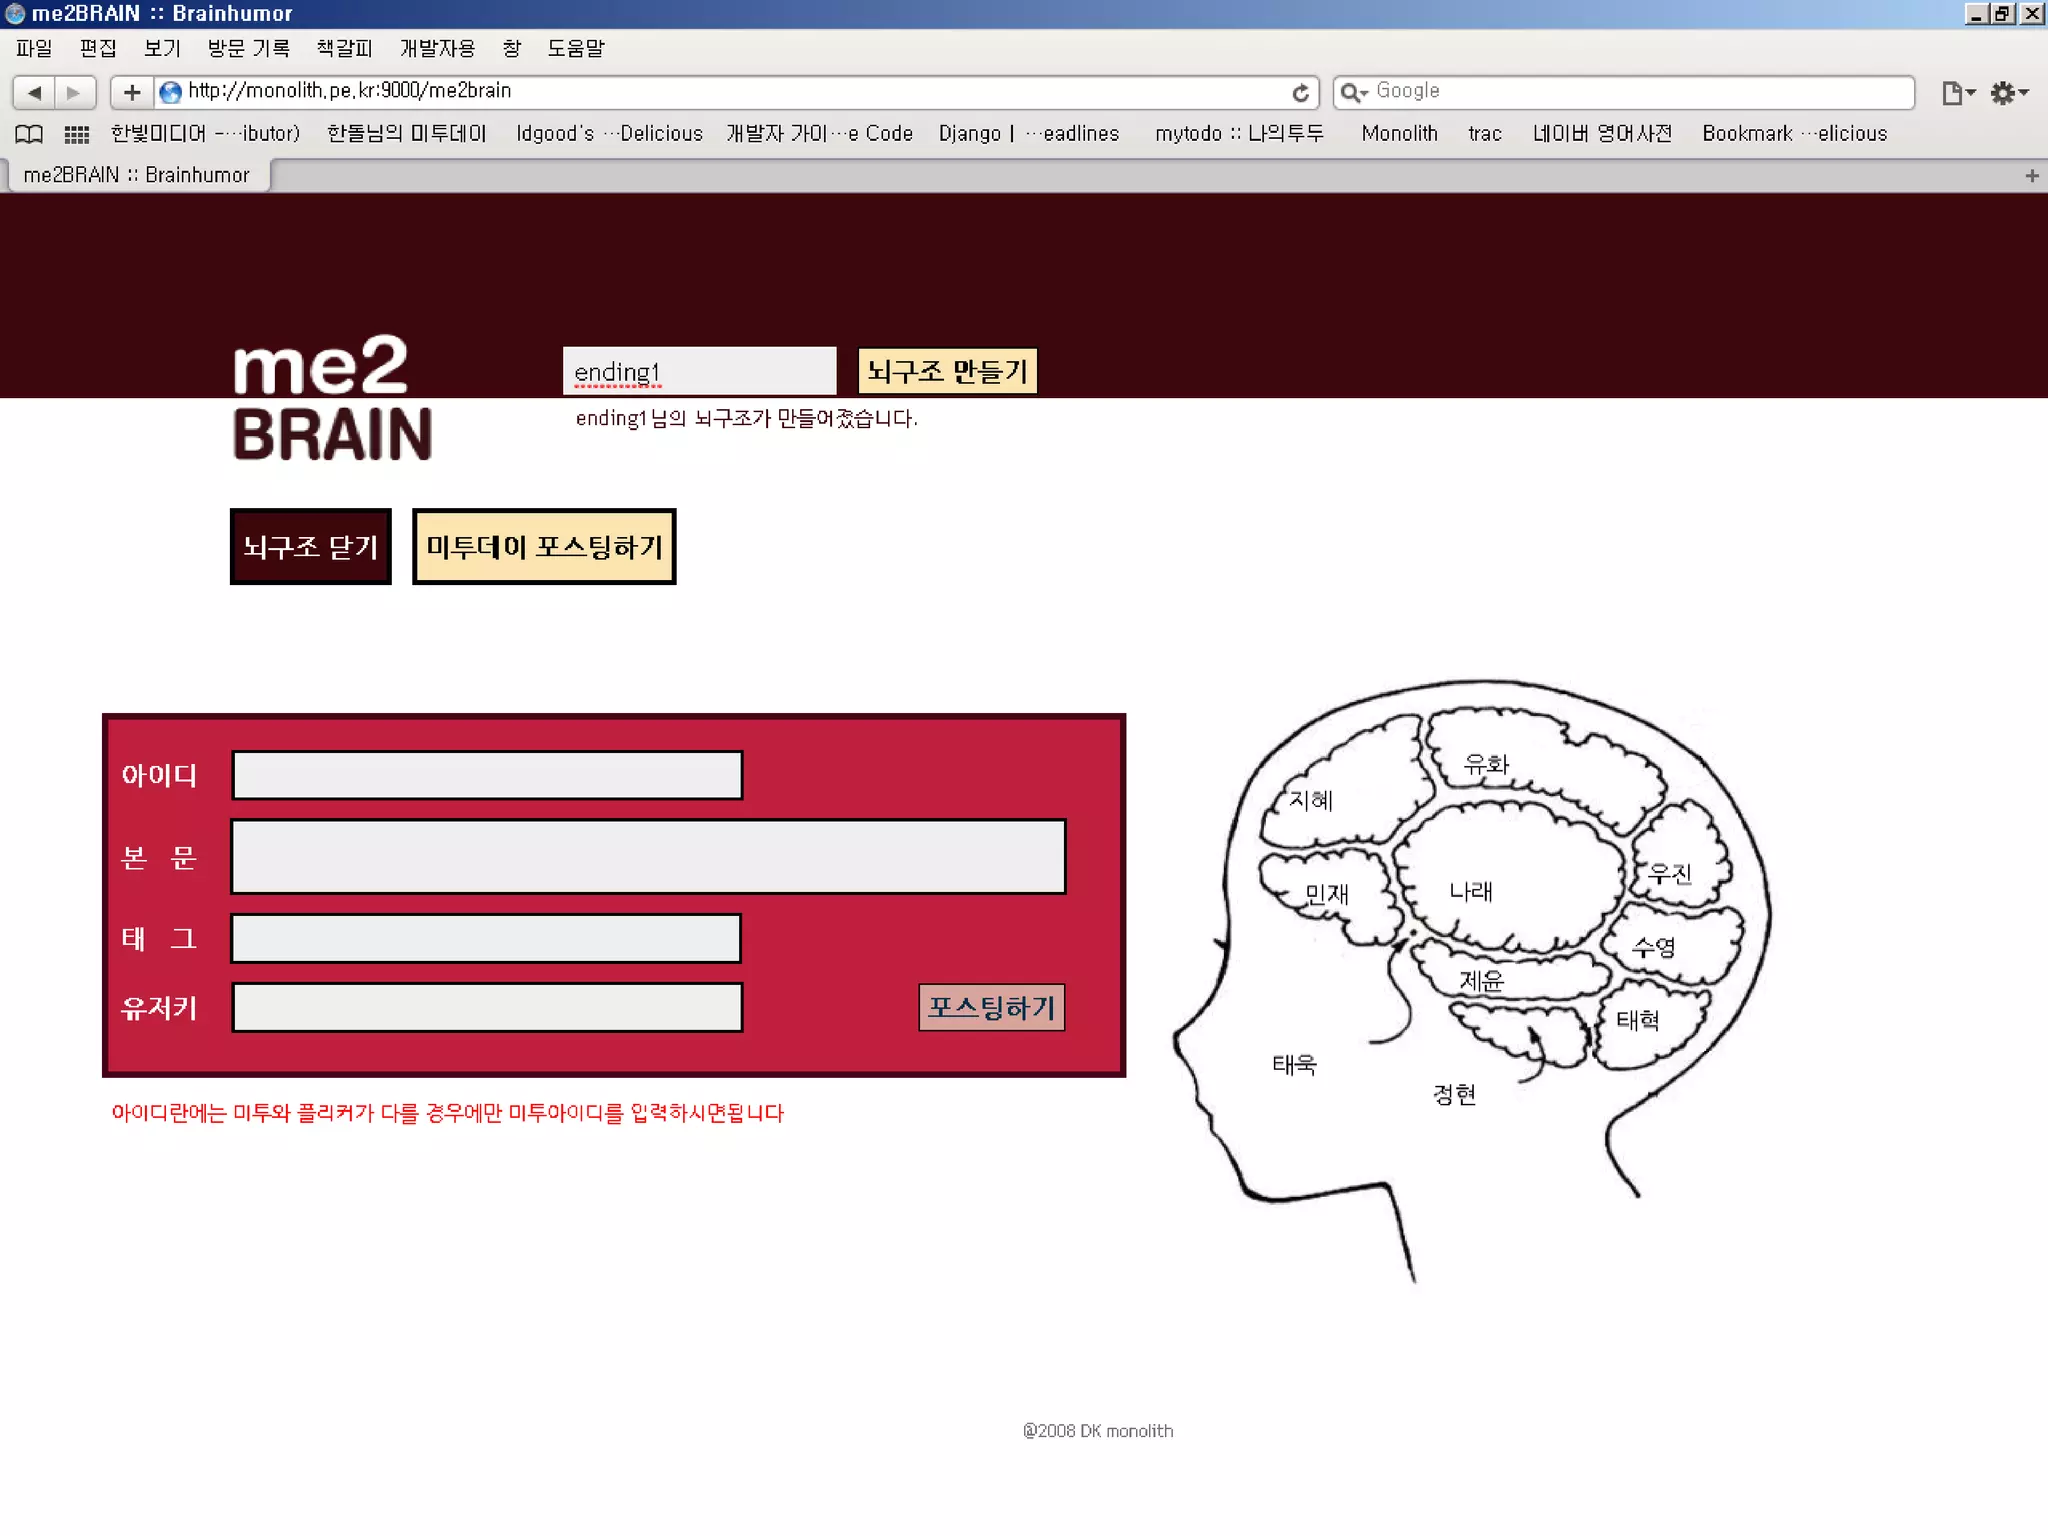Select the me2BRAIN :: Brainhumor tab

137,175
